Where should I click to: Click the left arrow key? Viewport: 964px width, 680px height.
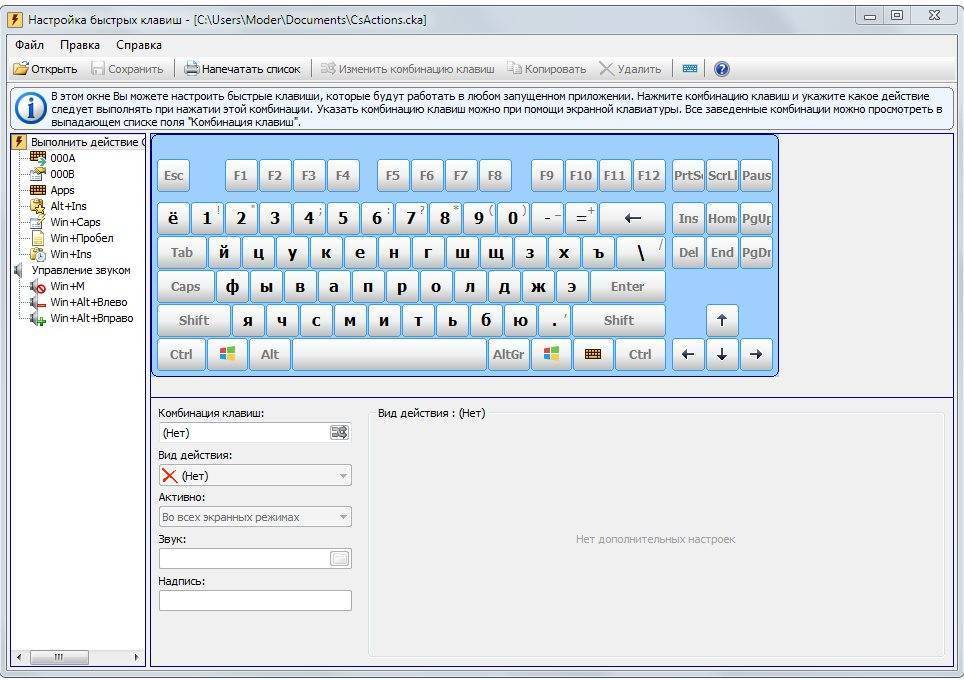(x=688, y=355)
